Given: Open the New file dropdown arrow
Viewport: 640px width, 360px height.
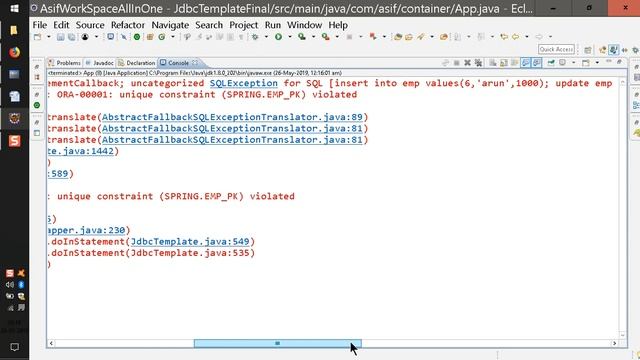Looking at the screenshot, I should (49, 37).
